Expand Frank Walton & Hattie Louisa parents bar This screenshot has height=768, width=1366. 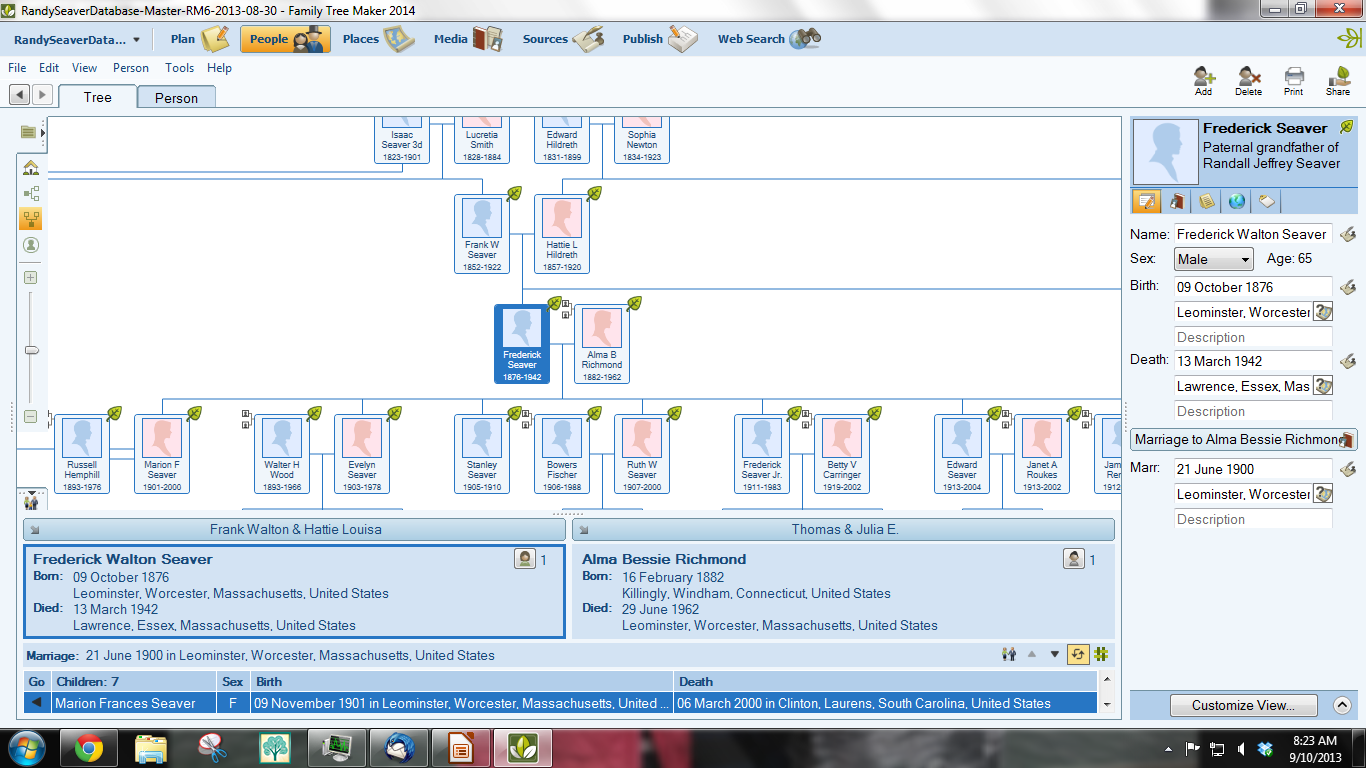[294, 529]
